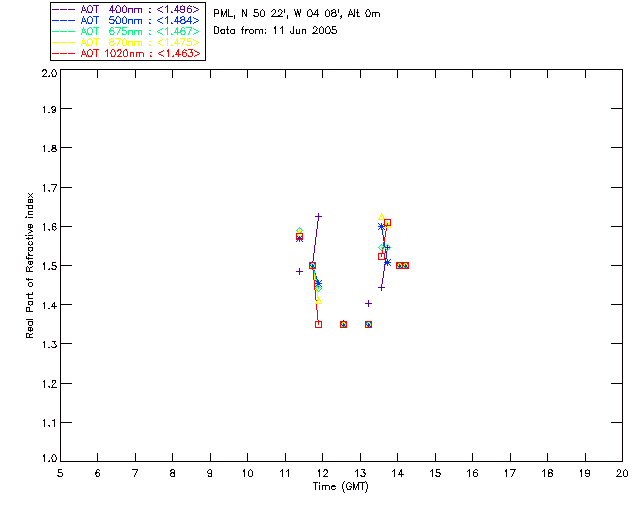Click the y-axis tick label 1.0
640x512 pixels.
point(49,459)
